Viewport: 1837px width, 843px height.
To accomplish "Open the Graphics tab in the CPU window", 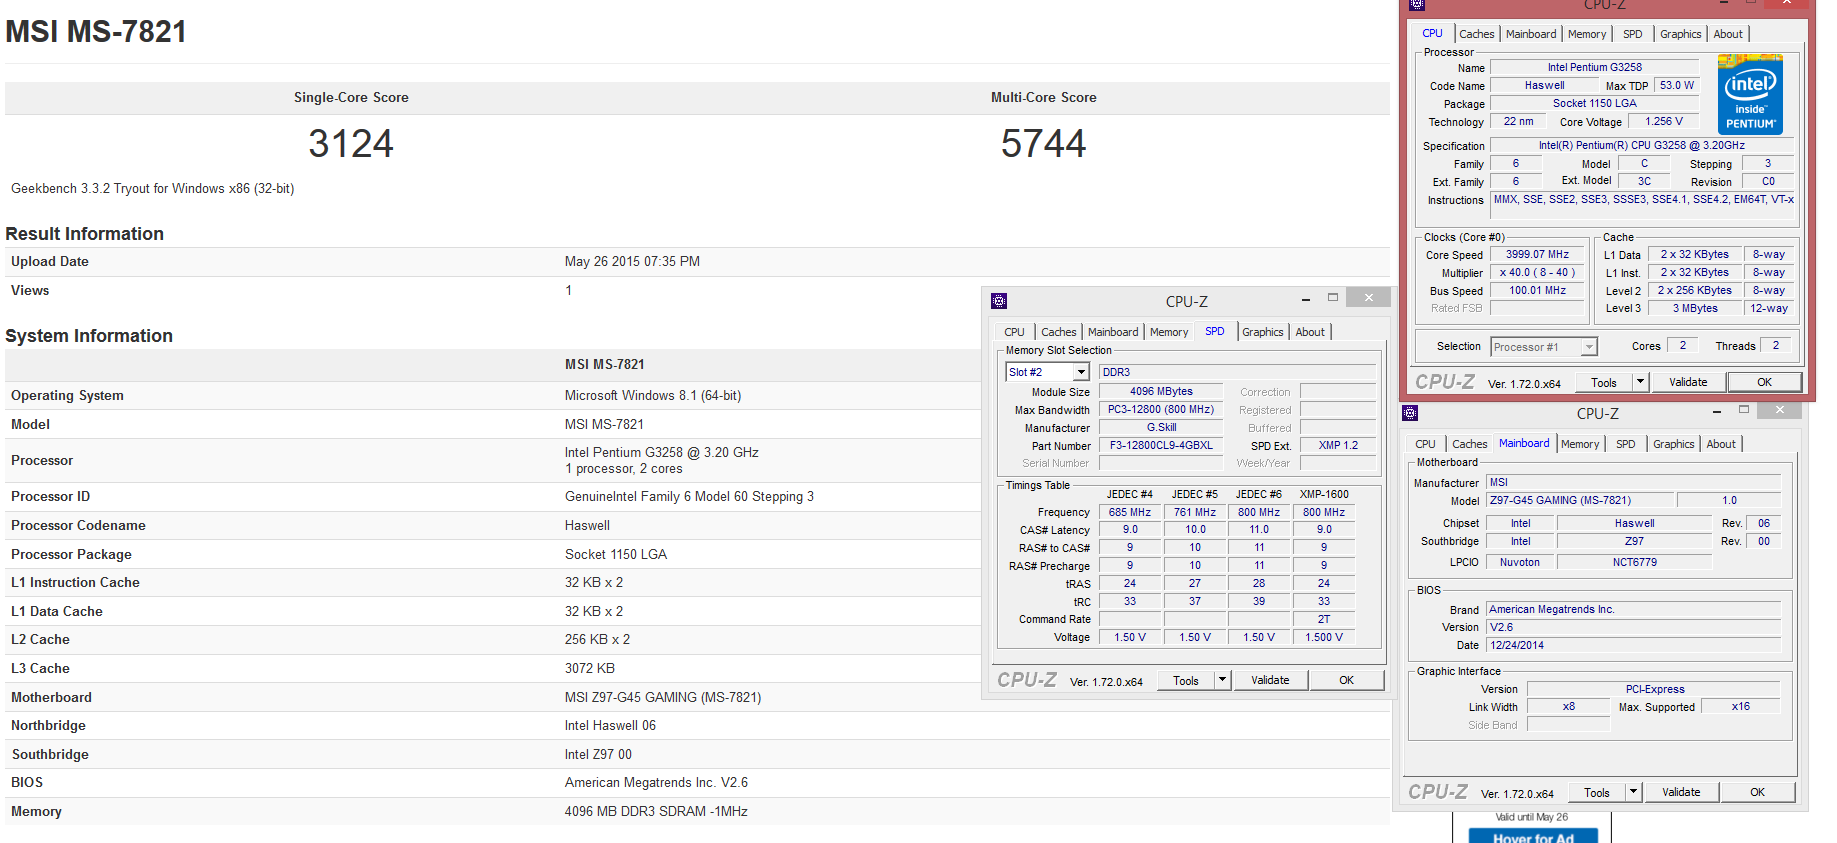I will [1681, 34].
